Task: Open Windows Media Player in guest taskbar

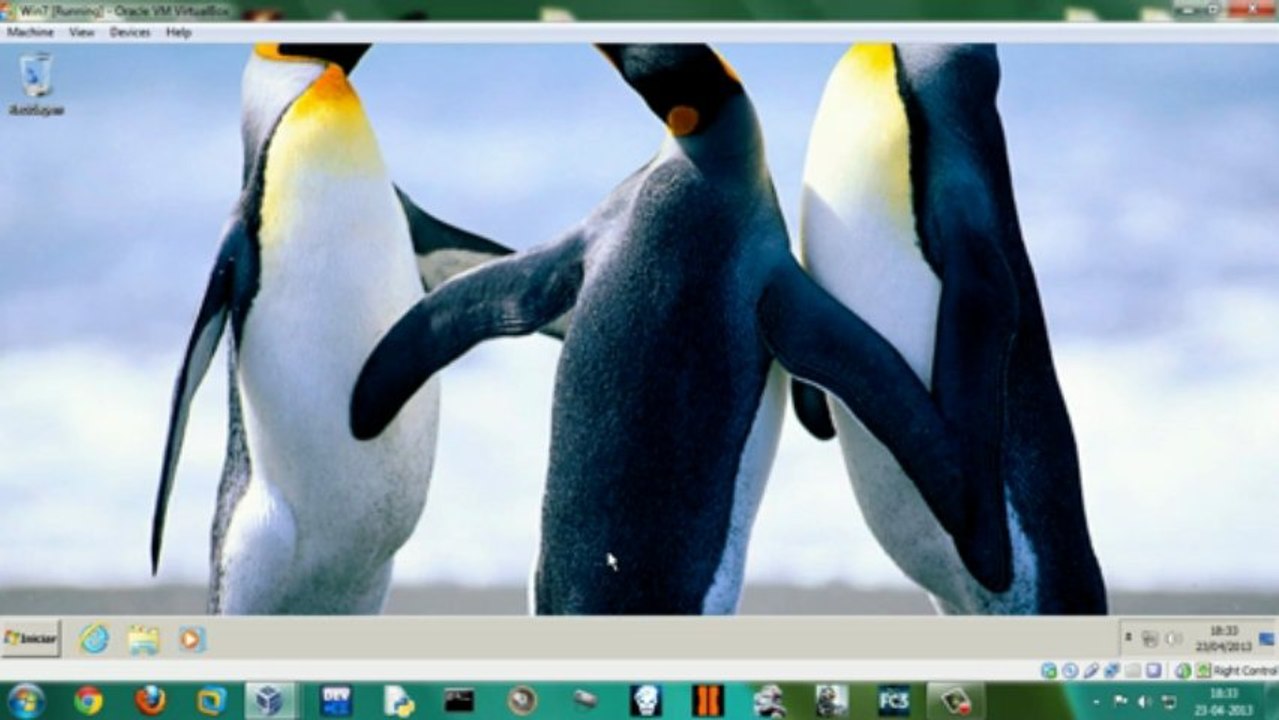Action: click(191, 639)
